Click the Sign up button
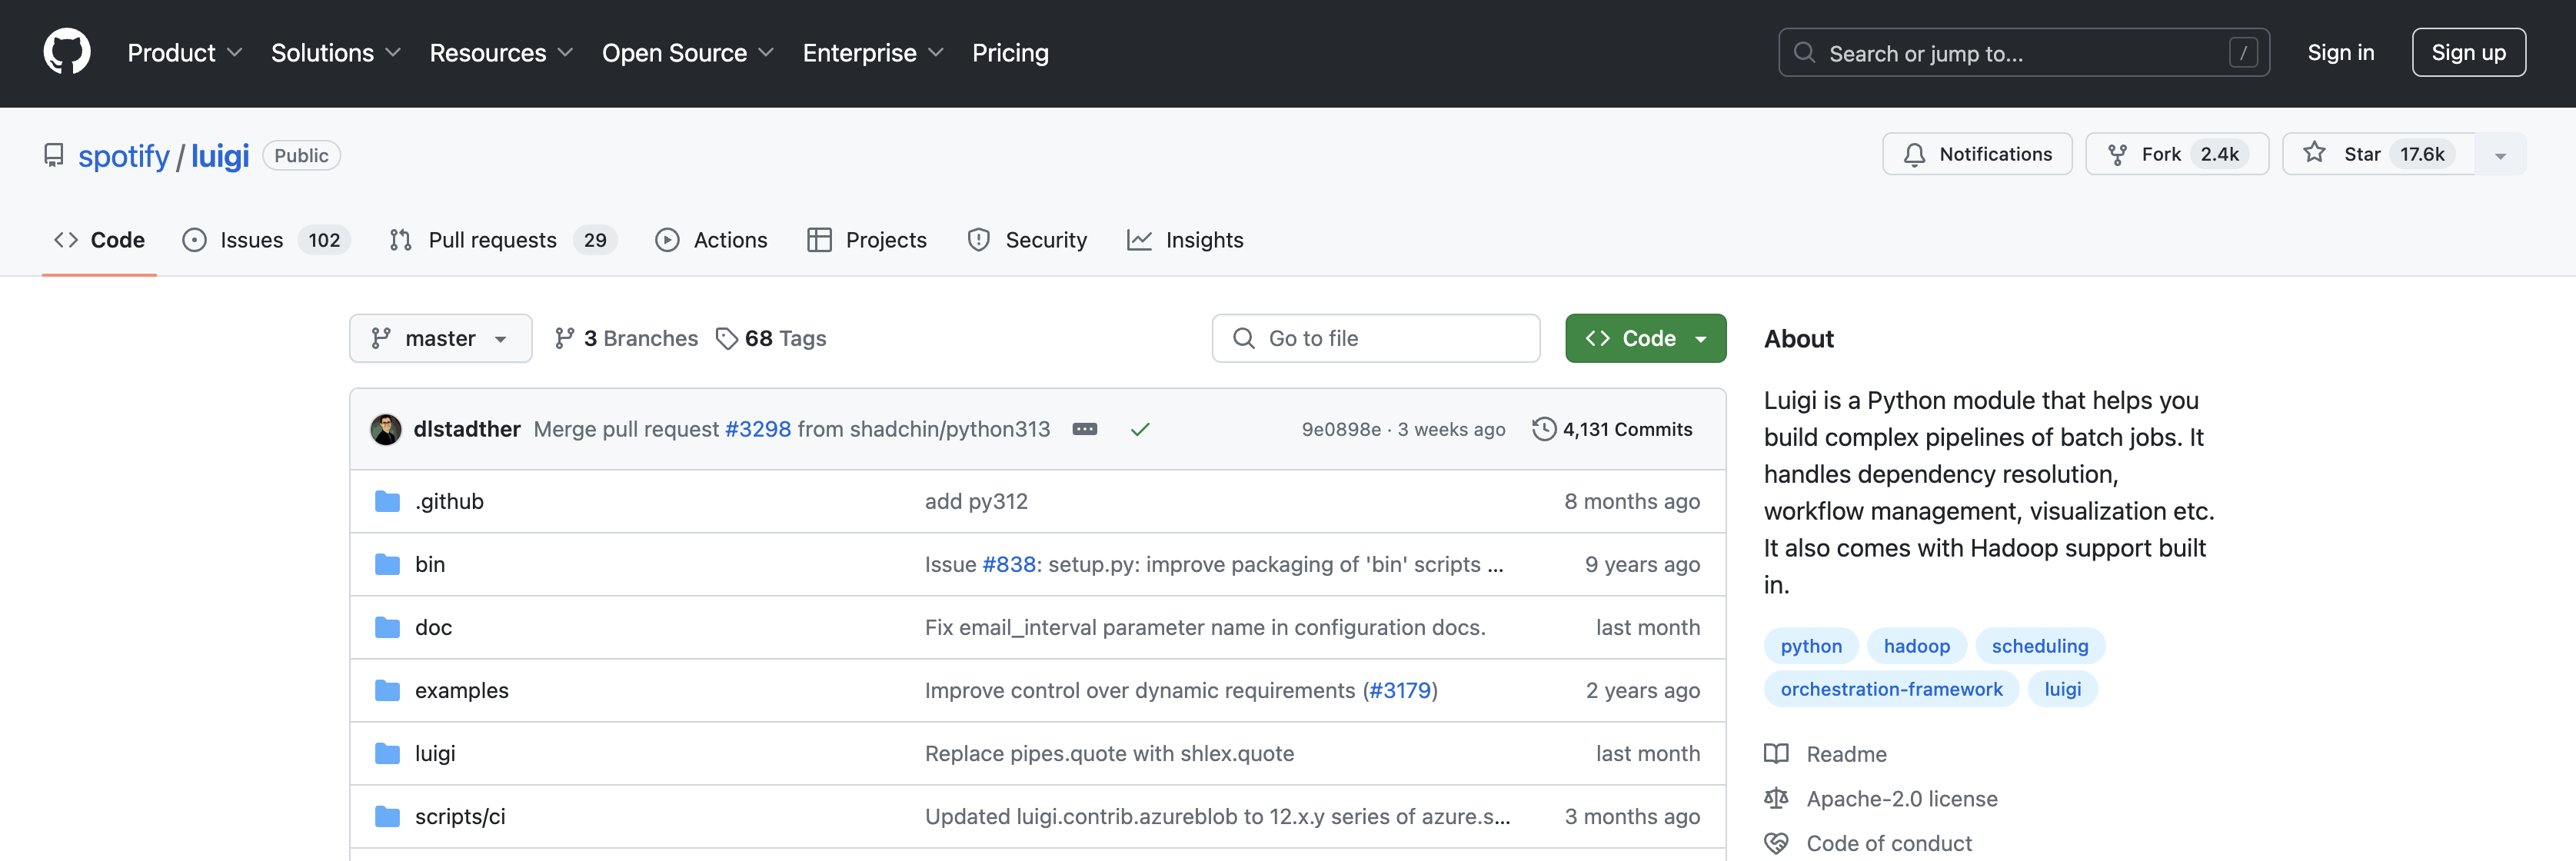The width and height of the screenshot is (2576, 861). (x=2468, y=53)
